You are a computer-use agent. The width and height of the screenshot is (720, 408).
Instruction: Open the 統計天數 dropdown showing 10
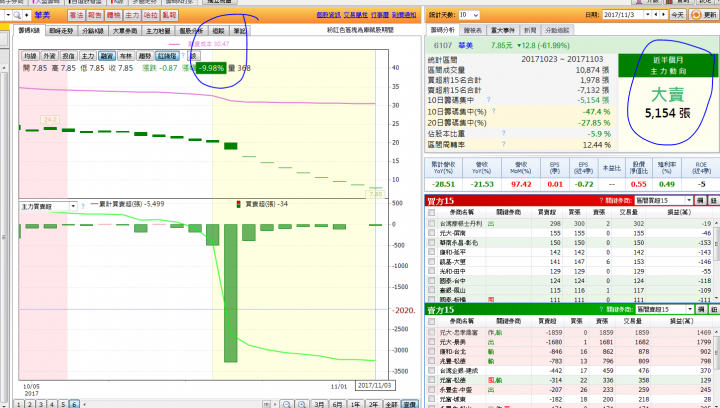click(x=469, y=15)
